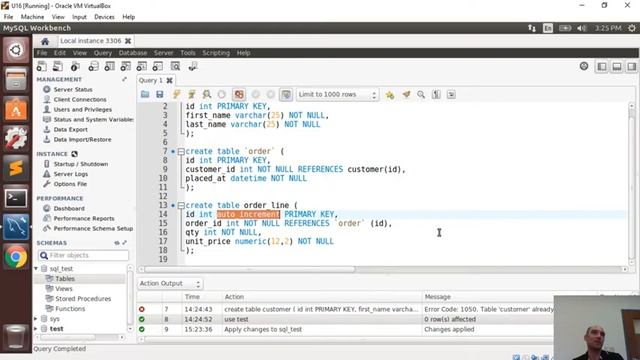The height and width of the screenshot is (360, 640).
Task: Close the Local instance 3306 tab
Action: [128, 41]
